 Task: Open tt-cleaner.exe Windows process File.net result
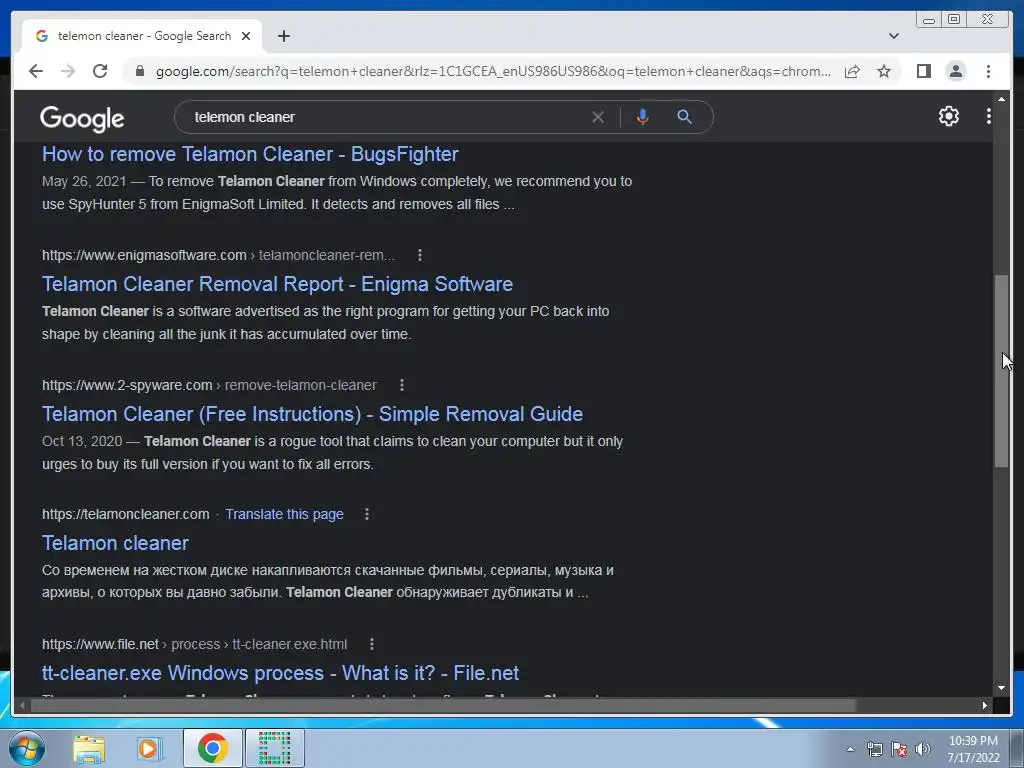(280, 673)
